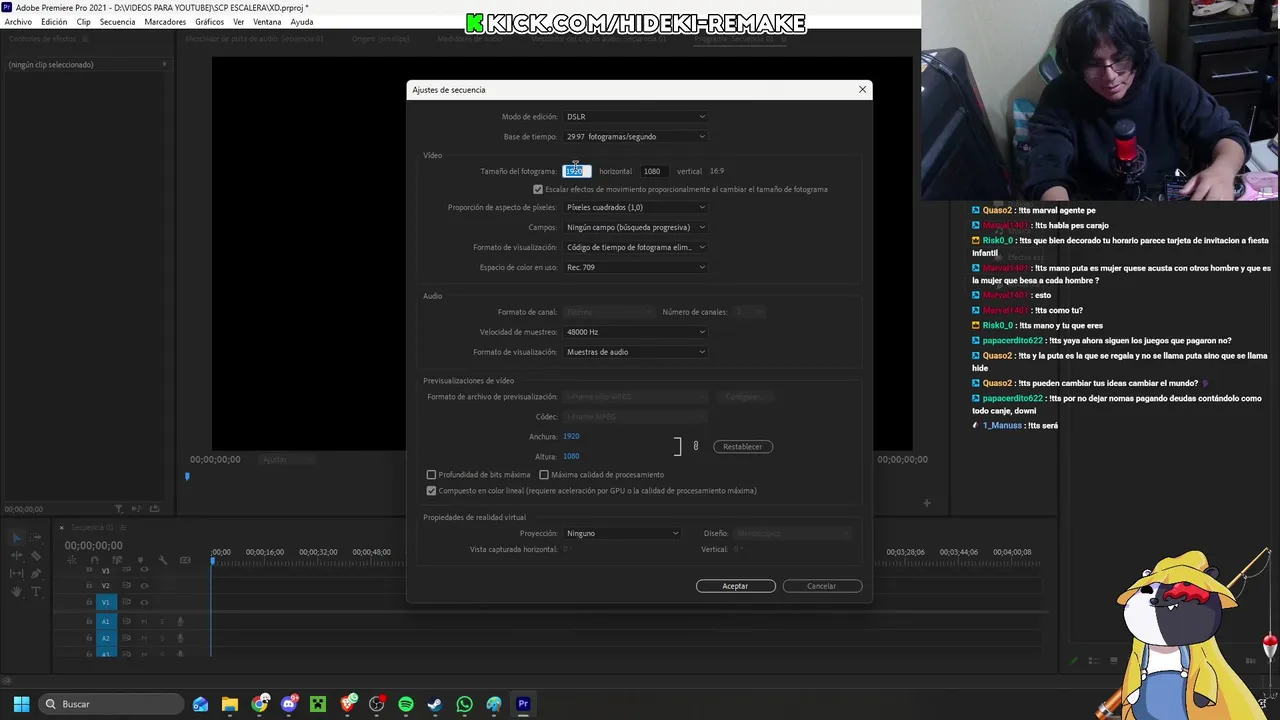
Task: Open Discord from the taskbar
Action: (289, 704)
